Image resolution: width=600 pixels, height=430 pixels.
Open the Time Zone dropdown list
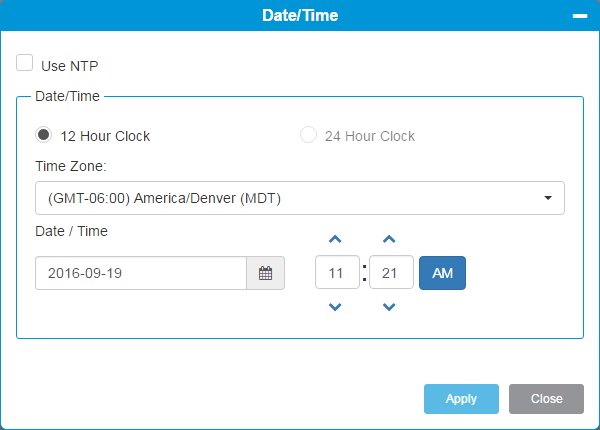pyautogui.click(x=300, y=198)
